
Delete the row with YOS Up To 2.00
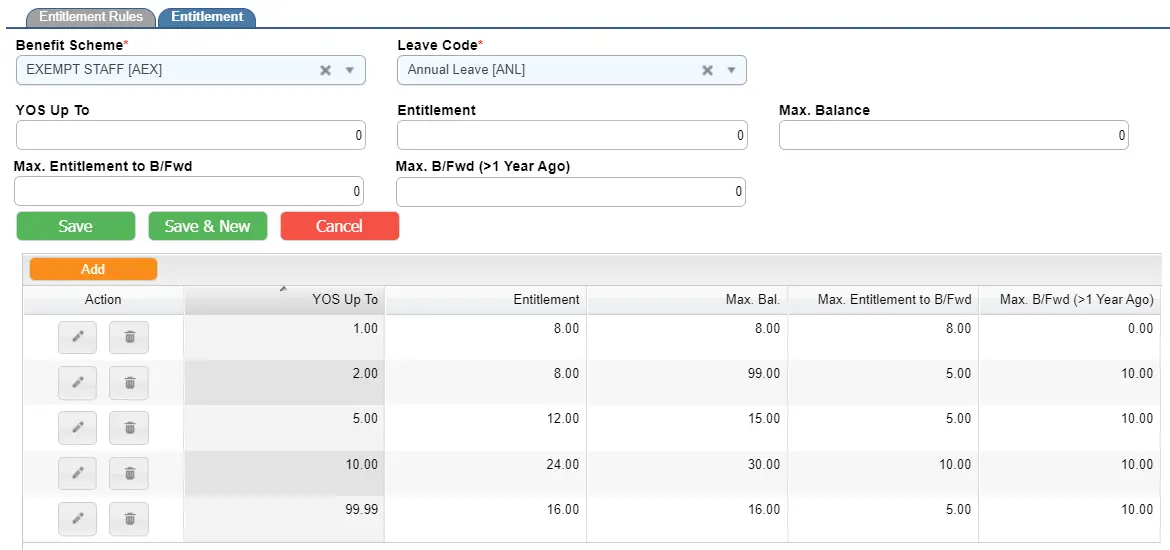point(129,383)
